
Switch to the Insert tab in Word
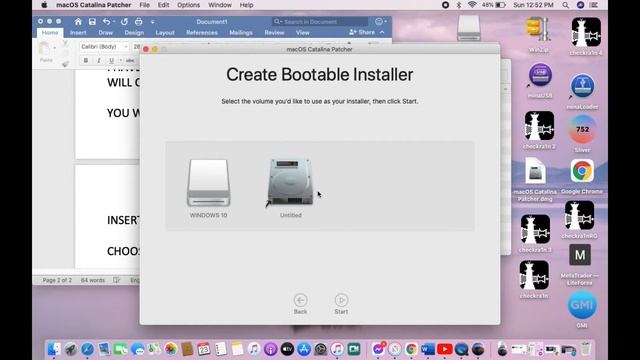pos(78,33)
